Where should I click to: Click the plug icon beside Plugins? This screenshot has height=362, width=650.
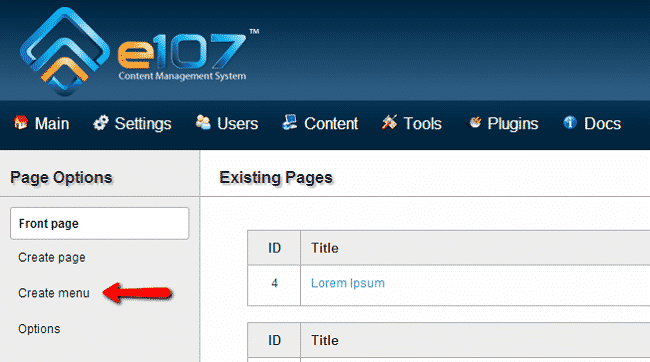click(x=475, y=122)
